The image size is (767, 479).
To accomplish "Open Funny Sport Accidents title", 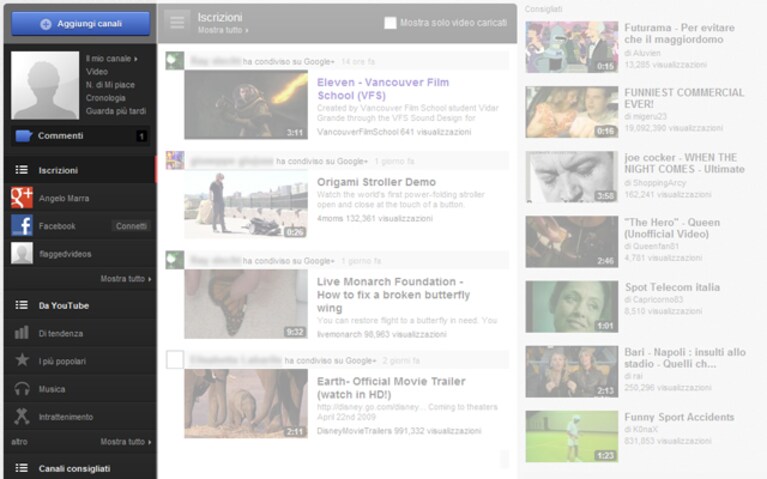I will click(x=679, y=417).
